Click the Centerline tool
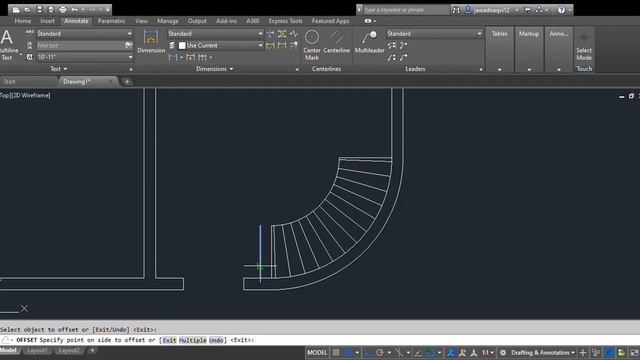Image resolution: width=640 pixels, height=360 pixels. pyautogui.click(x=336, y=42)
